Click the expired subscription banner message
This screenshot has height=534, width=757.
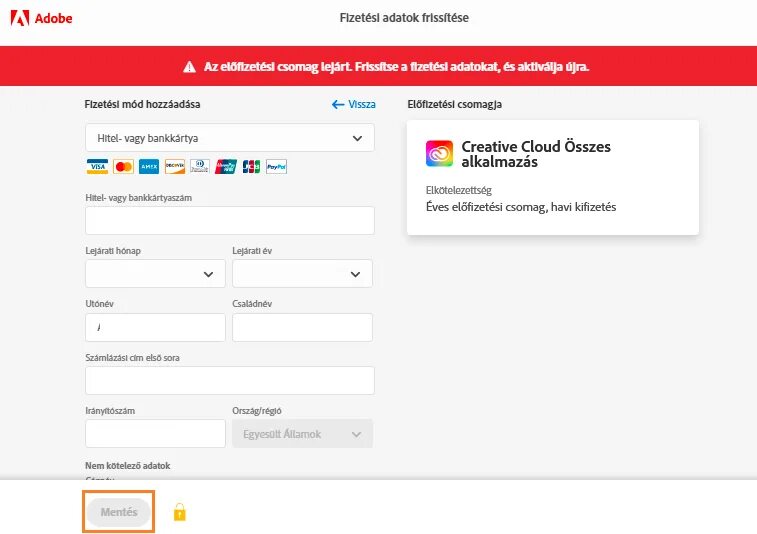[x=396, y=67]
